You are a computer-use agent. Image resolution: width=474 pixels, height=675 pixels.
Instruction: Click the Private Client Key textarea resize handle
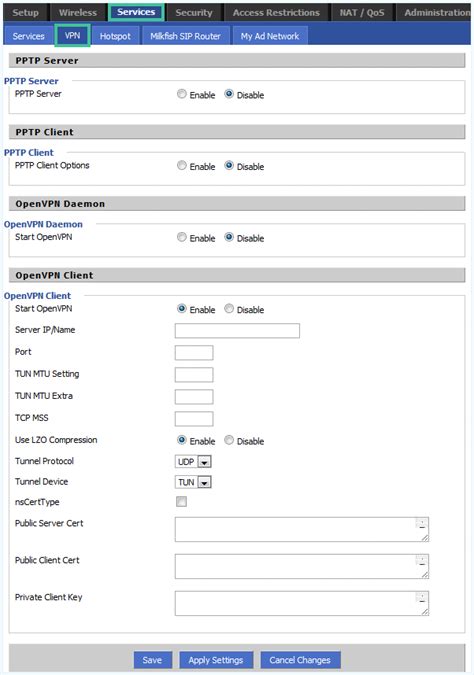click(425, 612)
